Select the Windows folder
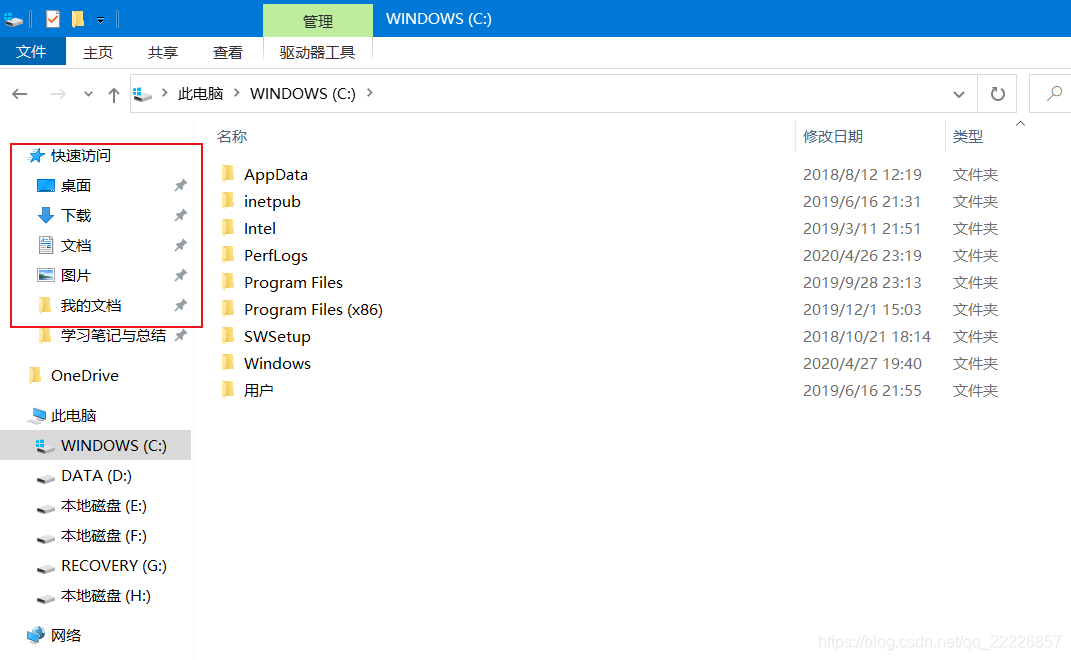The image size is (1071, 660). click(277, 364)
